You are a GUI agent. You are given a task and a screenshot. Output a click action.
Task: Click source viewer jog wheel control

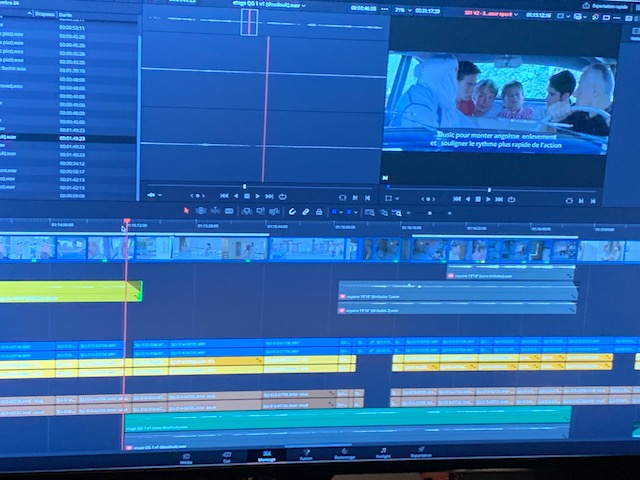(198, 196)
